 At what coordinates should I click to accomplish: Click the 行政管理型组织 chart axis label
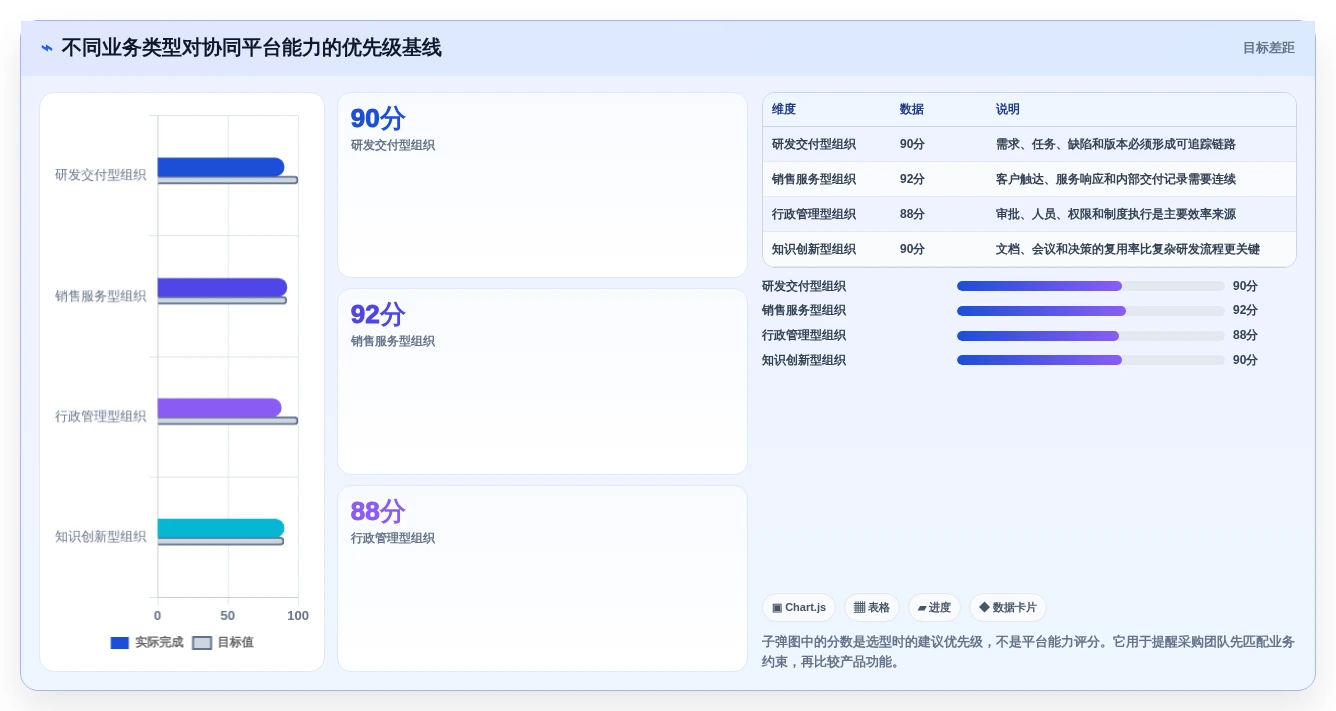100,416
